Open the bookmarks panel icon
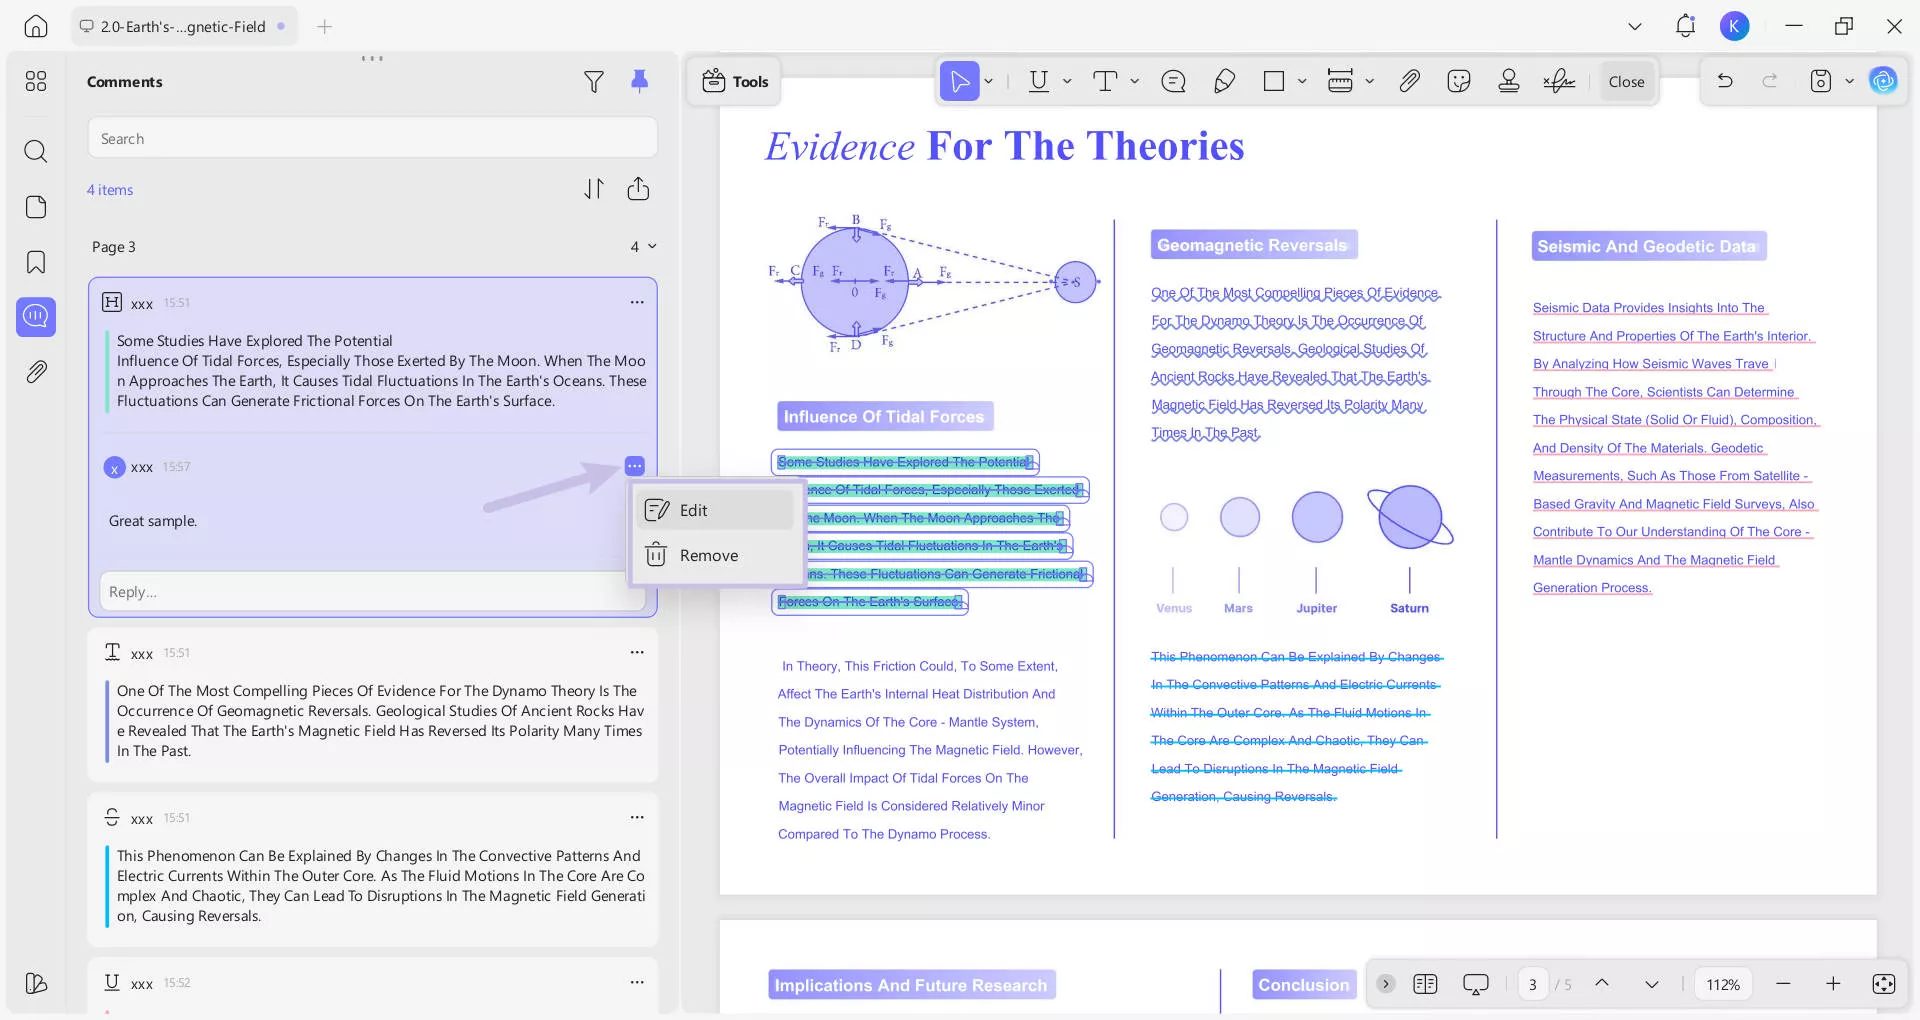Screen dimensions: 1920x1020 coord(36,262)
